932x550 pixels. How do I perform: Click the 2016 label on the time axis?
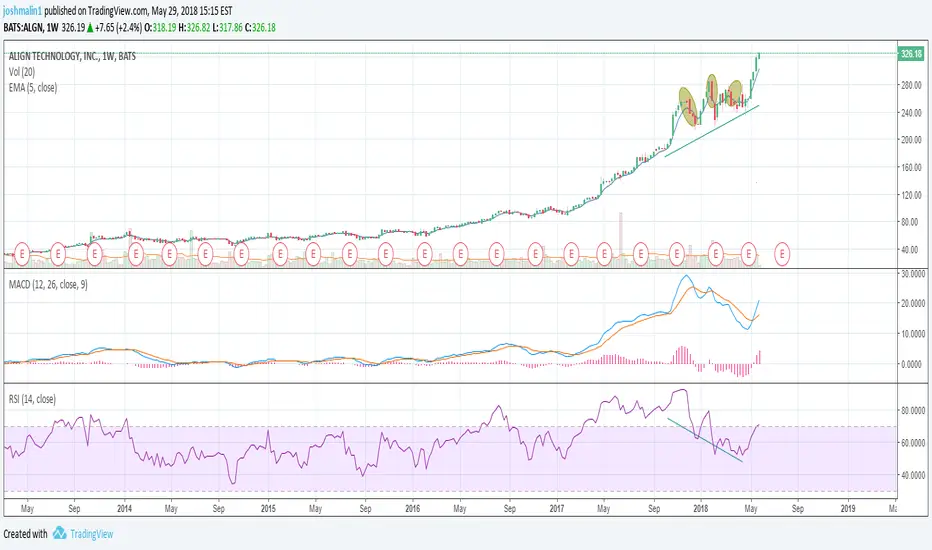coord(413,508)
